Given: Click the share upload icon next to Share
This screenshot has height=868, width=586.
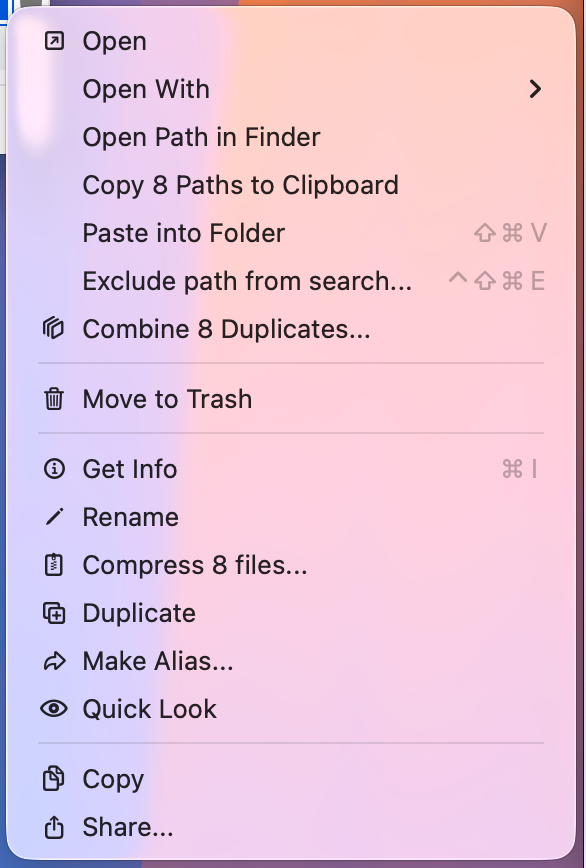Looking at the screenshot, I should tap(53, 827).
